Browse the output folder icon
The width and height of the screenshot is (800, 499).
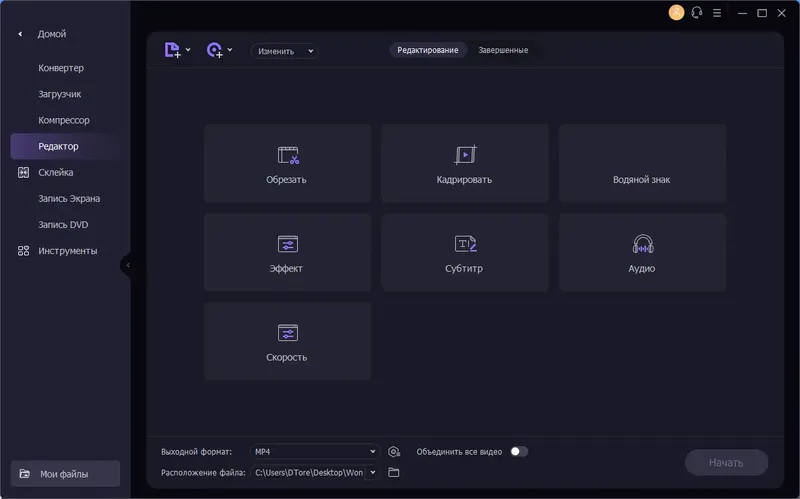(393, 472)
